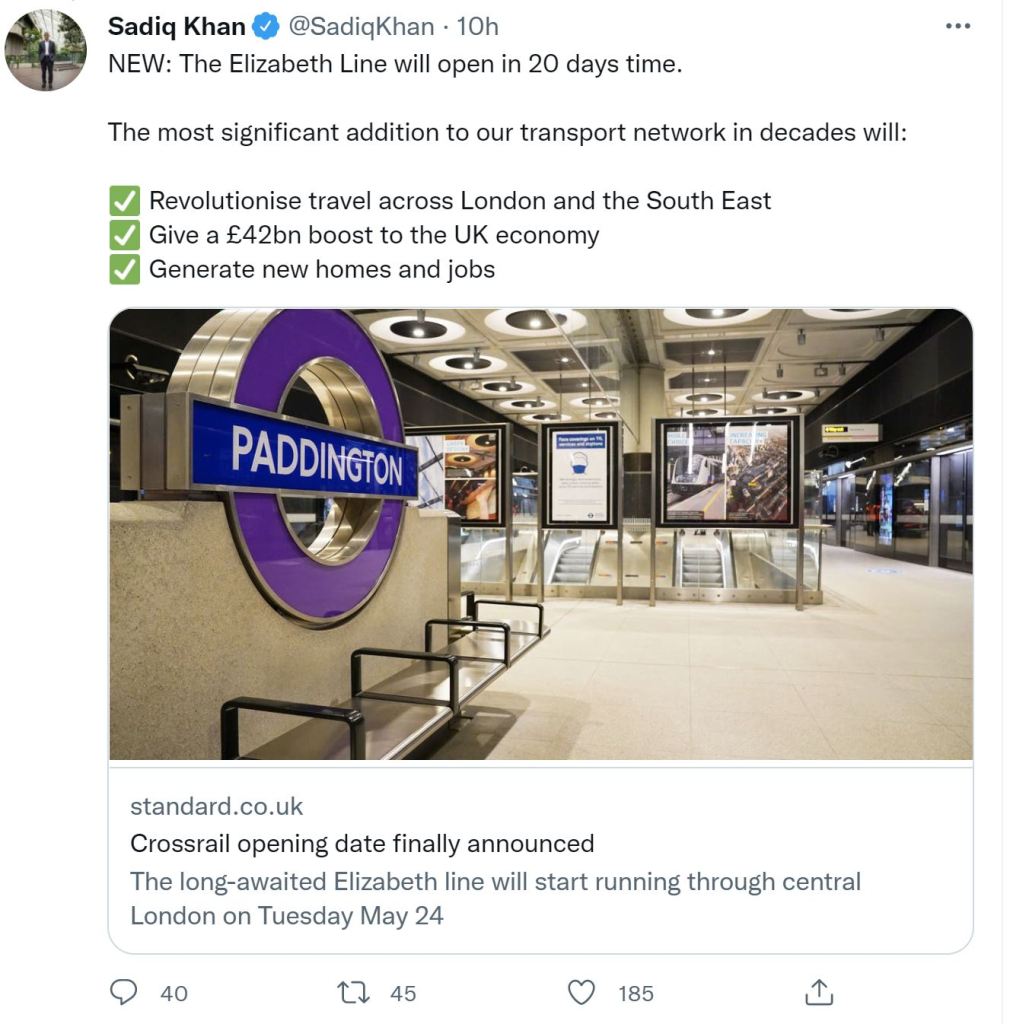Click the 45 retweets count
1010x1024 pixels.
coord(403,993)
